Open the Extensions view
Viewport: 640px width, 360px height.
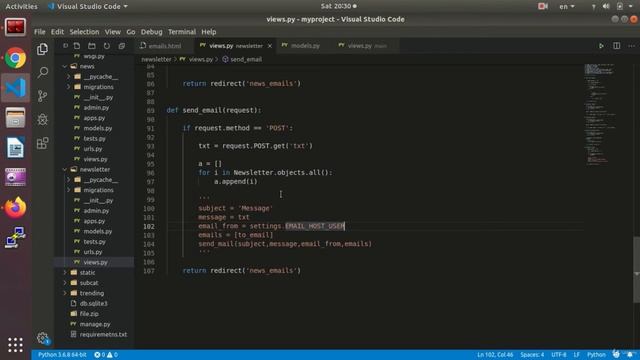point(42,143)
